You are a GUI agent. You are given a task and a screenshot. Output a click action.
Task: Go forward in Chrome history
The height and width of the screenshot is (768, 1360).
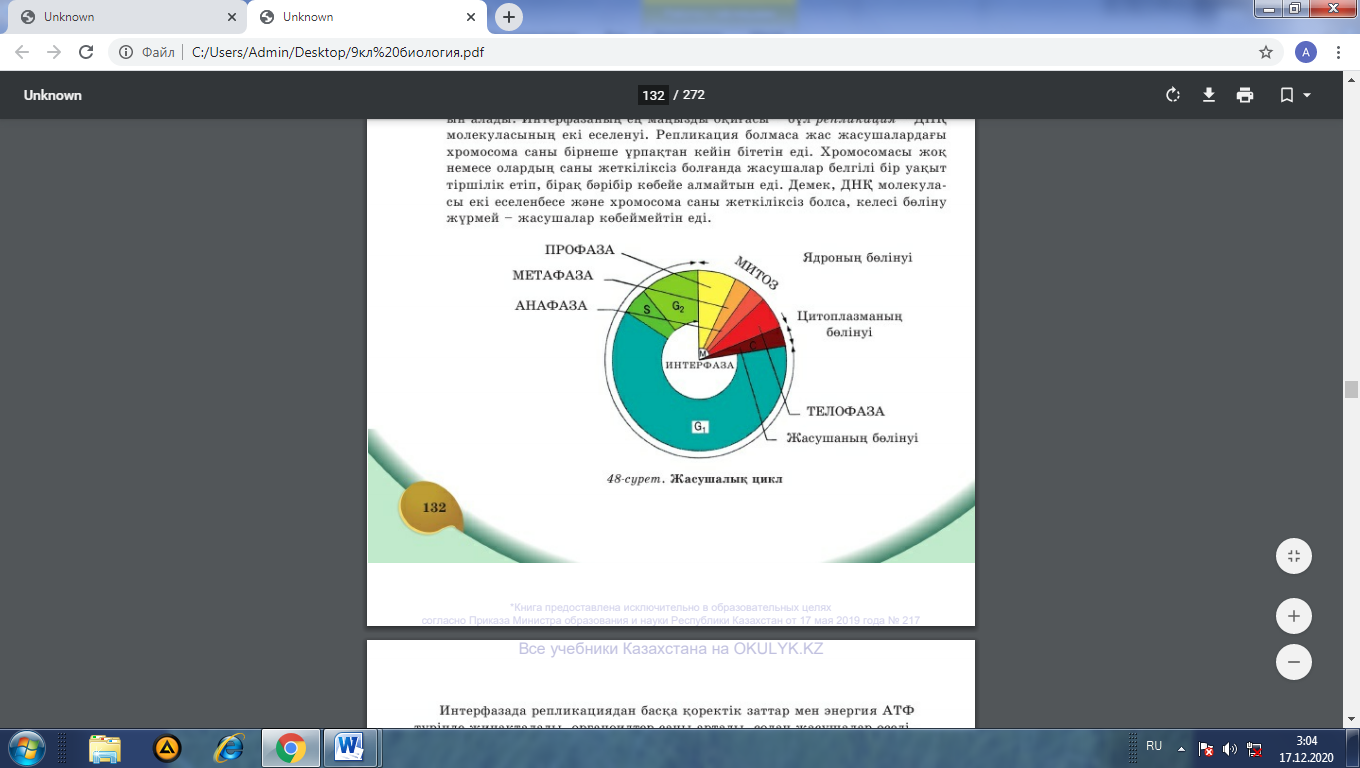click(x=53, y=52)
